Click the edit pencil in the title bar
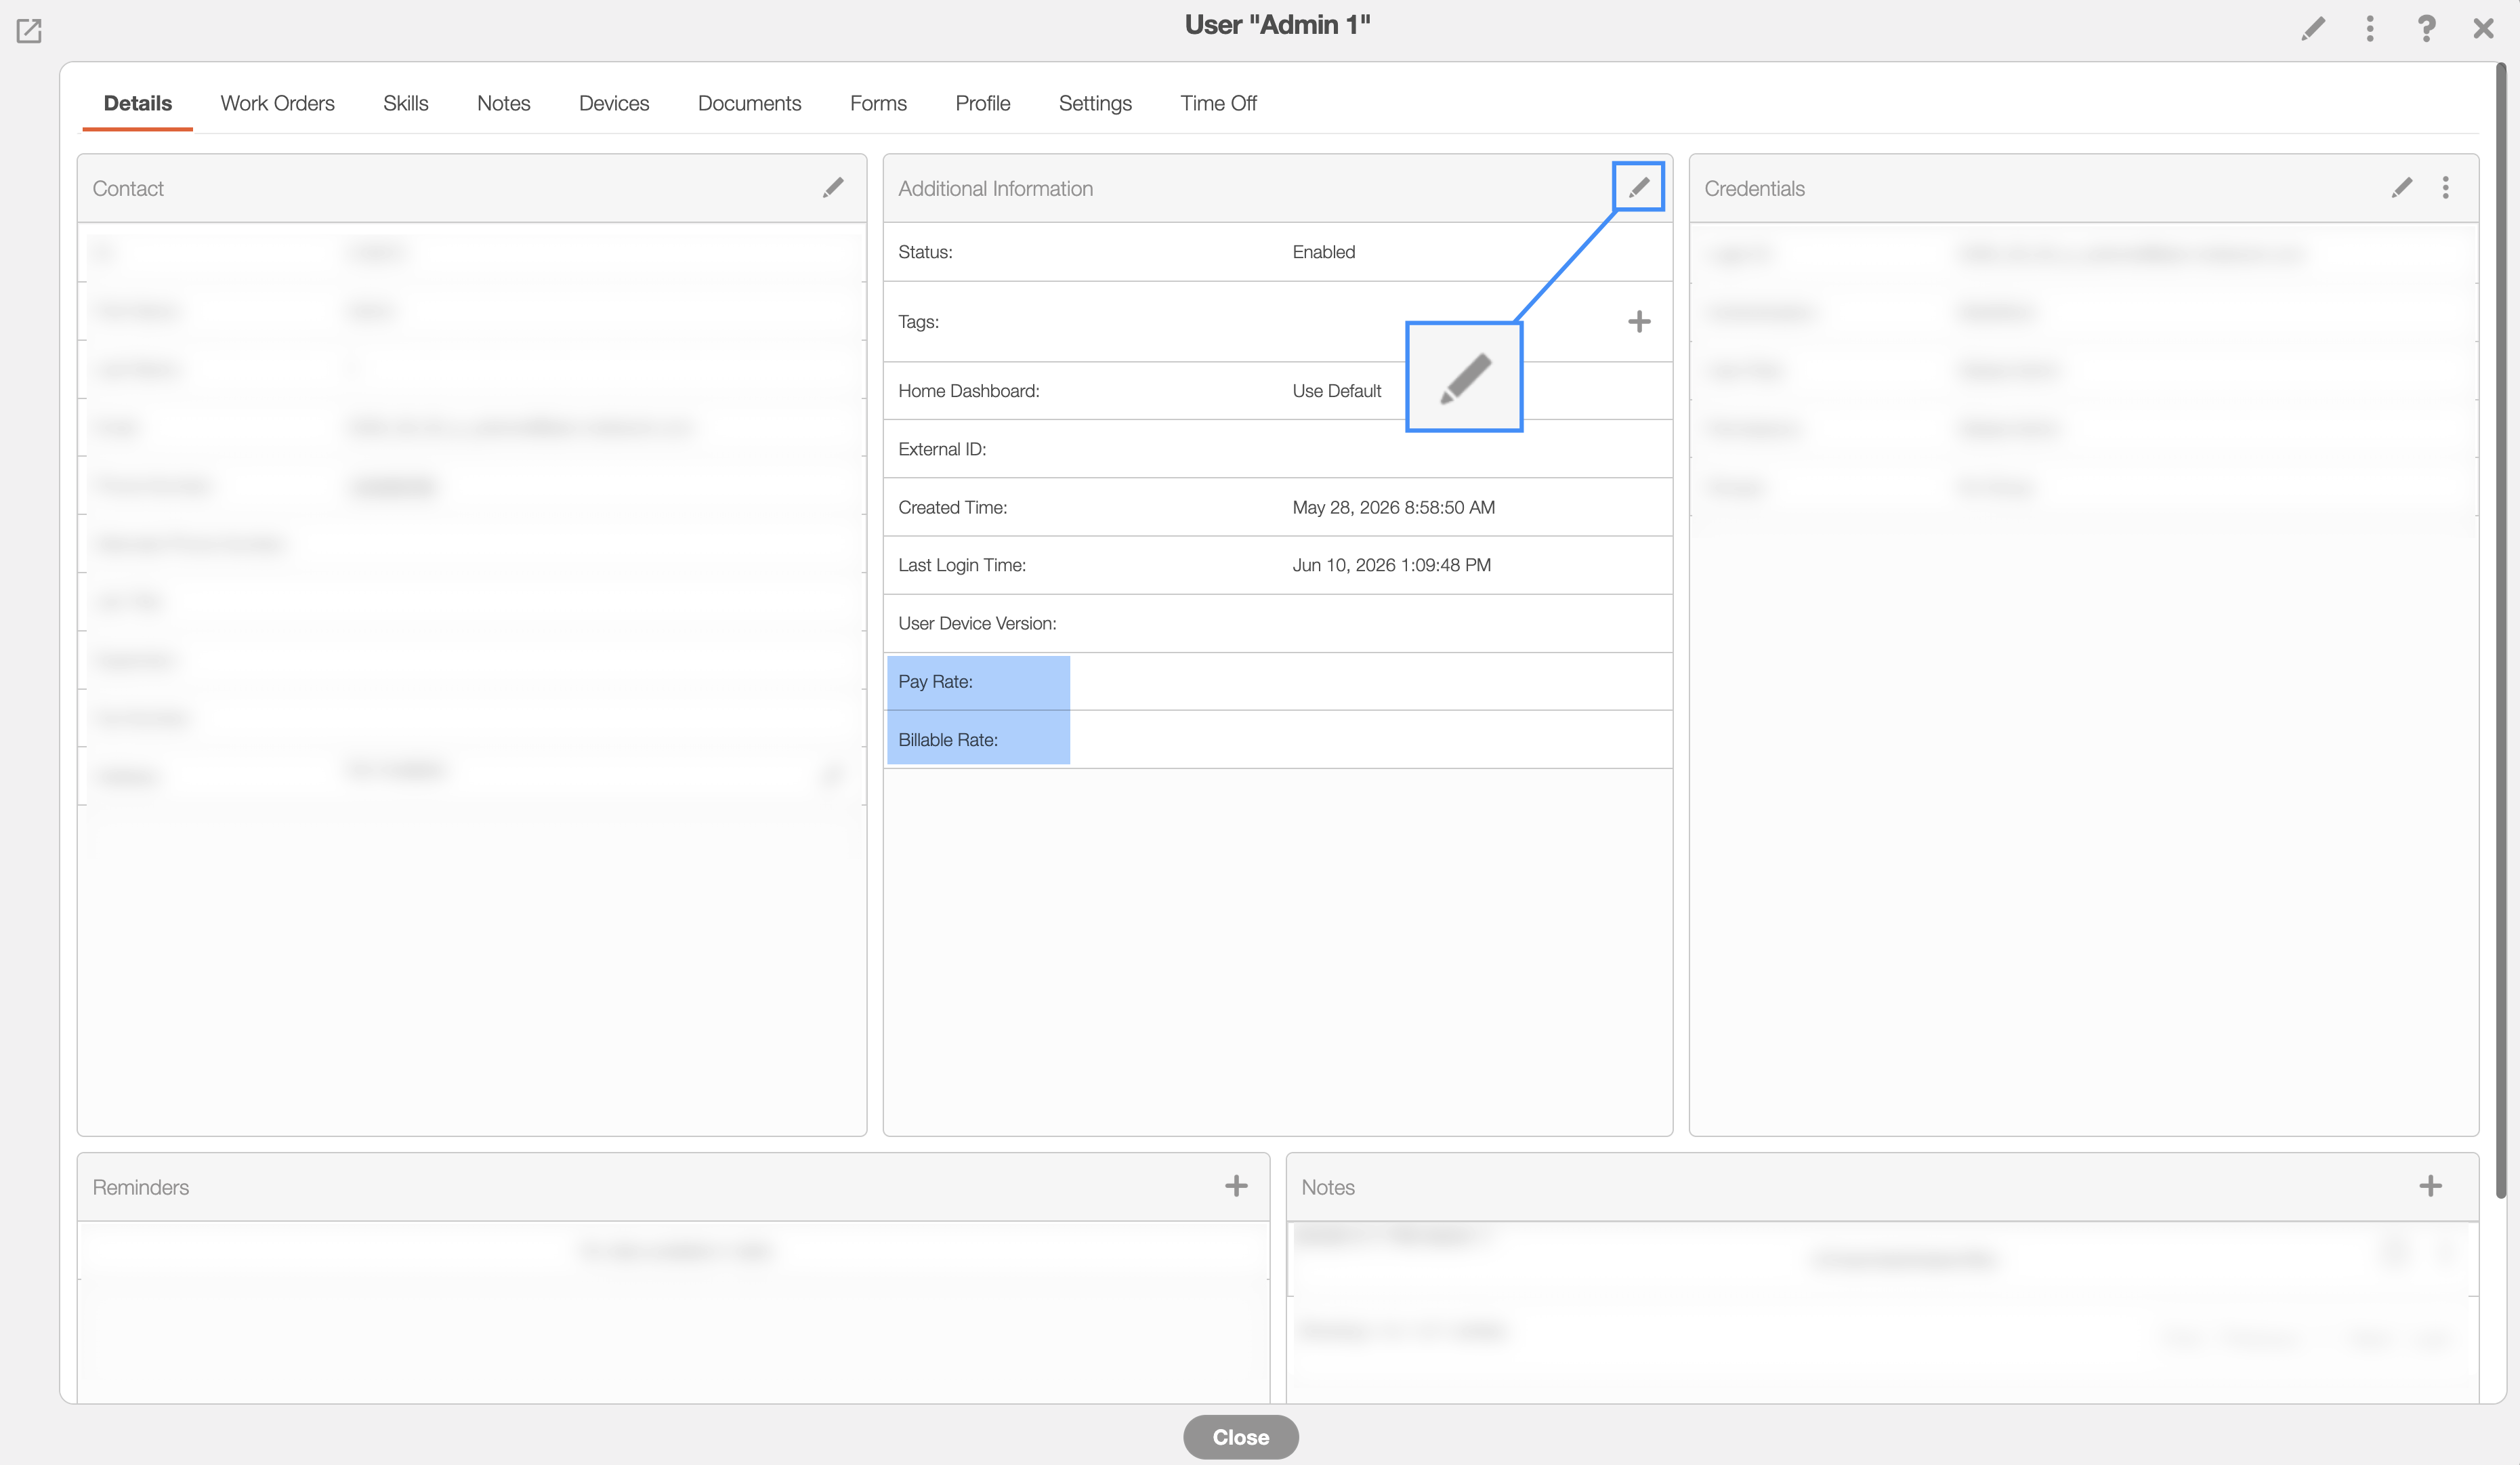Image resolution: width=2520 pixels, height=1465 pixels. [x=2312, y=29]
